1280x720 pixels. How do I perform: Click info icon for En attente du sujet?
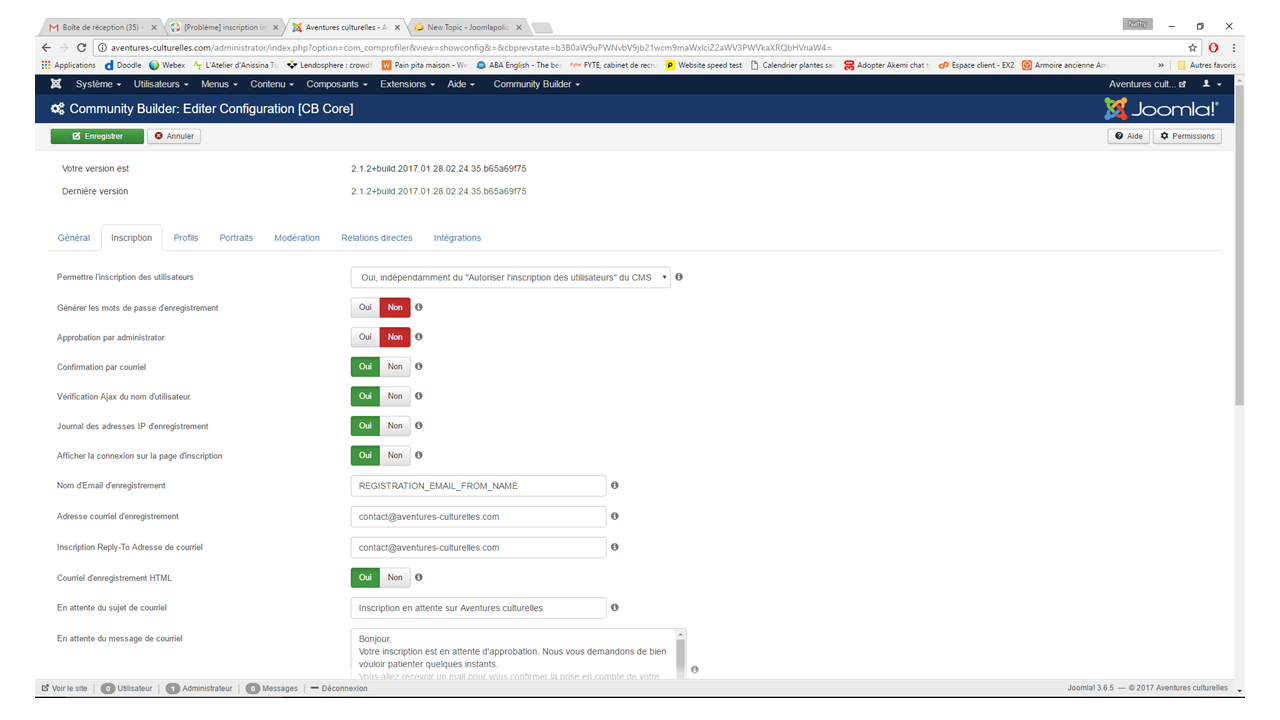(x=615, y=607)
